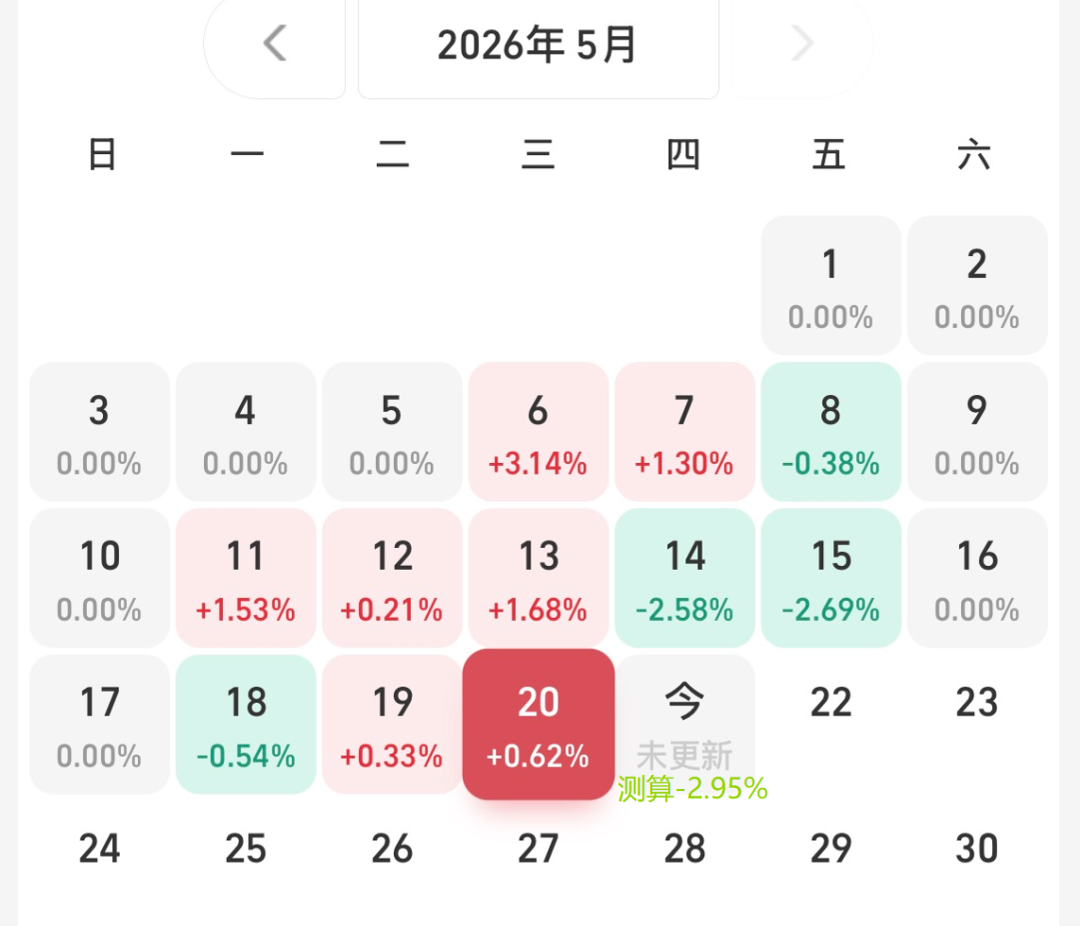
Task: Select day 25 in the calendar
Action: pos(246,849)
